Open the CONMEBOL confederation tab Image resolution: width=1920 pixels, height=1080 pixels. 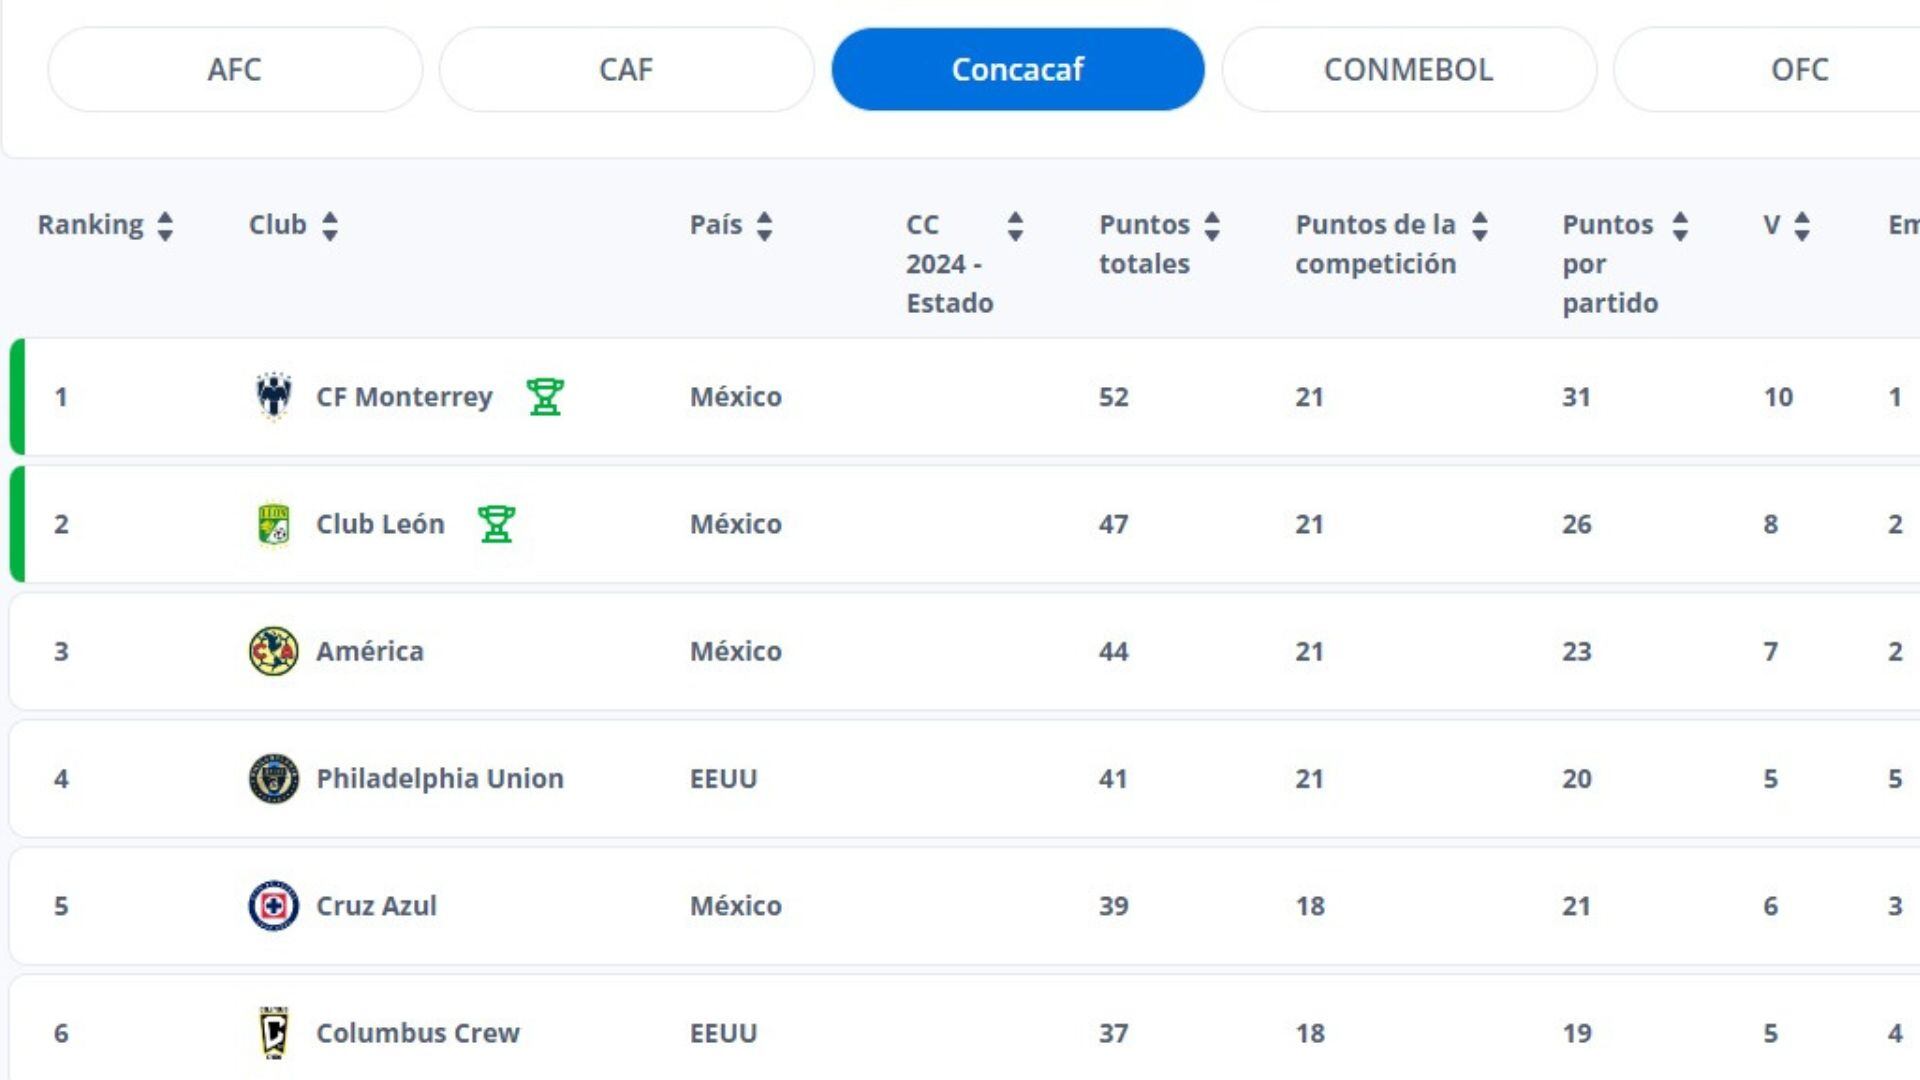pos(1408,69)
